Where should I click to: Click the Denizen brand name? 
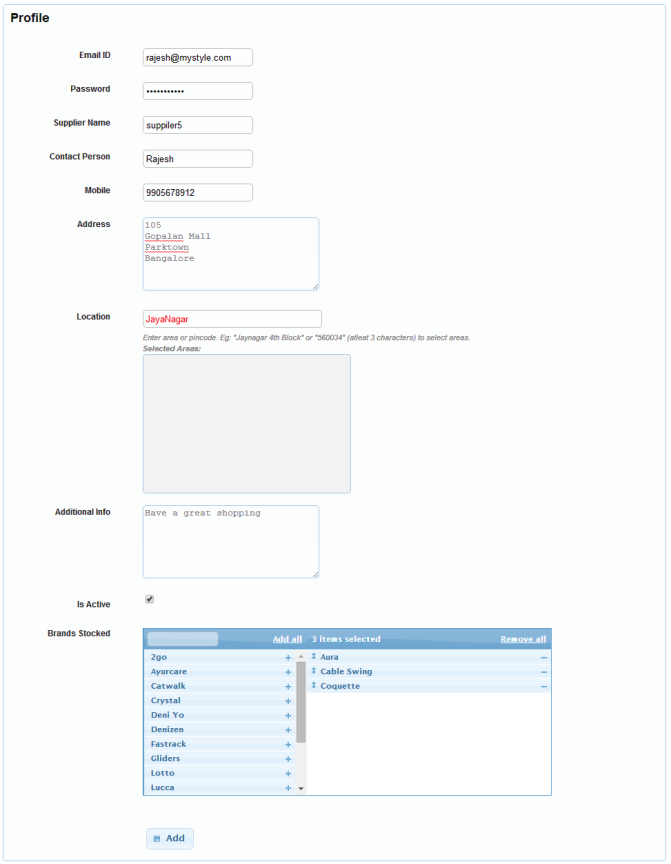(x=167, y=730)
